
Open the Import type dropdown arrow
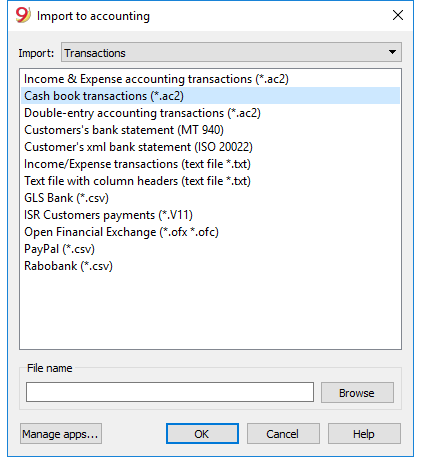pyautogui.click(x=392, y=52)
